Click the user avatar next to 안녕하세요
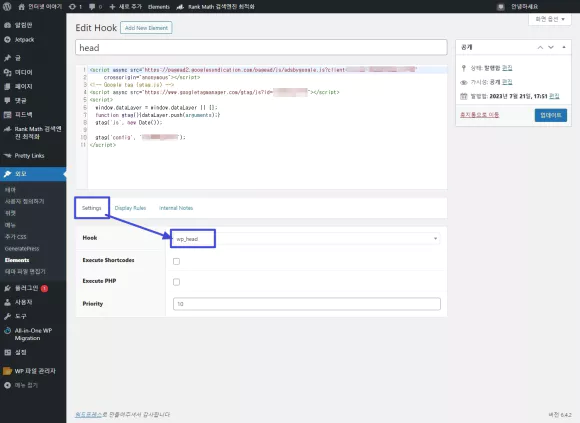The image size is (580, 423). coord(501,7)
